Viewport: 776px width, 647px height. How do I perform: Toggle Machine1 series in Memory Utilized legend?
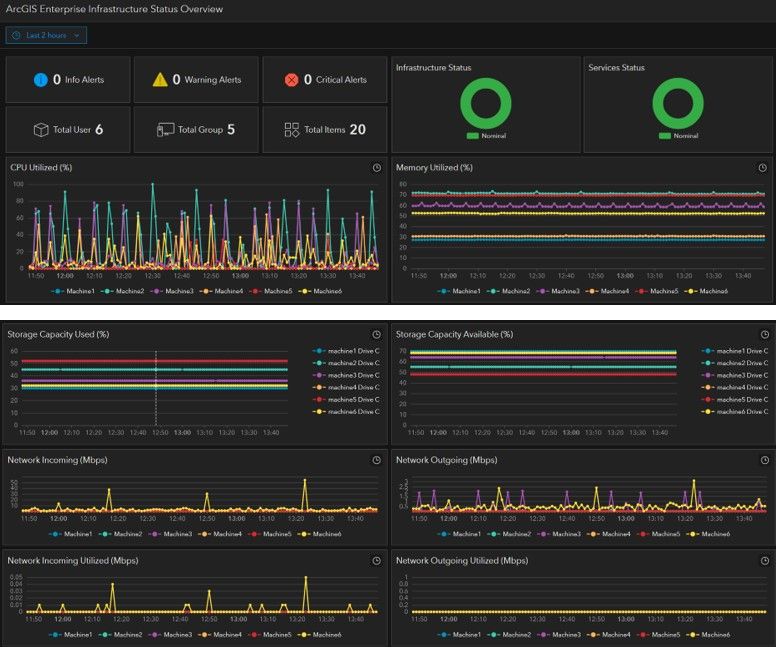coord(459,291)
